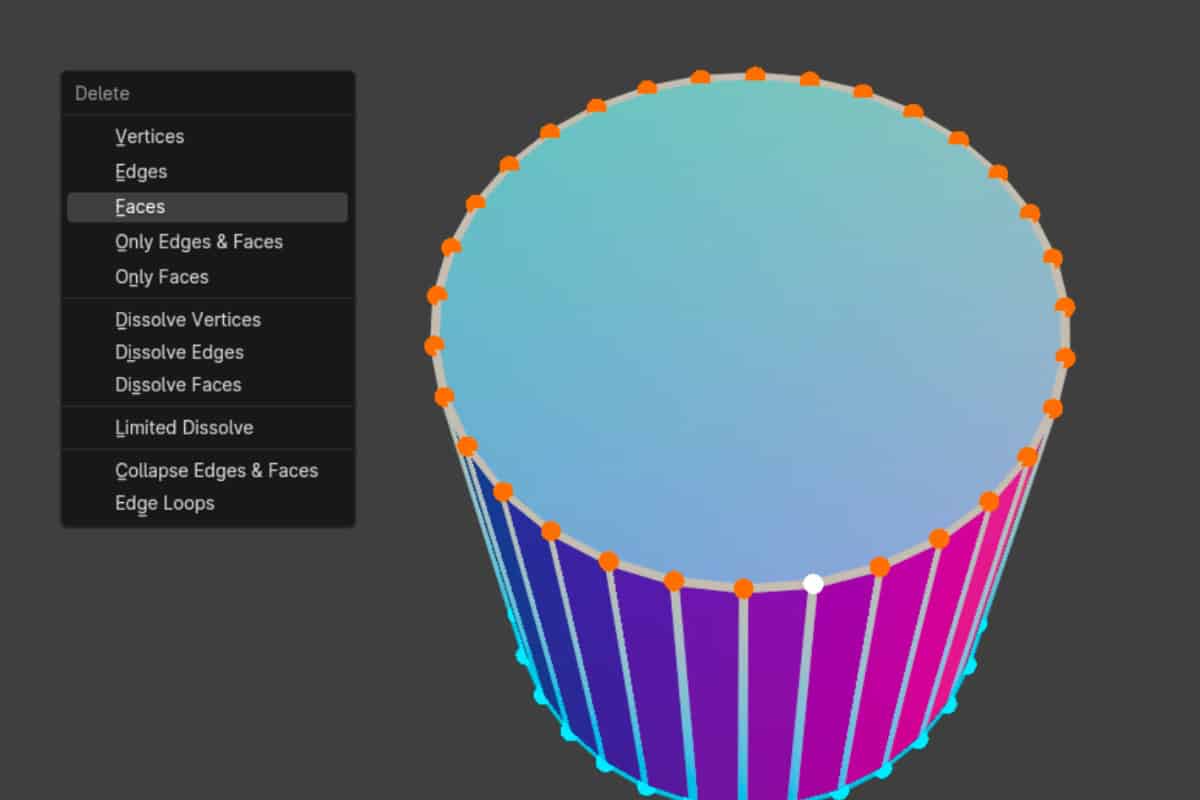The width and height of the screenshot is (1200, 800).
Task: Choose Only Edges & Faces
Action: (198, 241)
